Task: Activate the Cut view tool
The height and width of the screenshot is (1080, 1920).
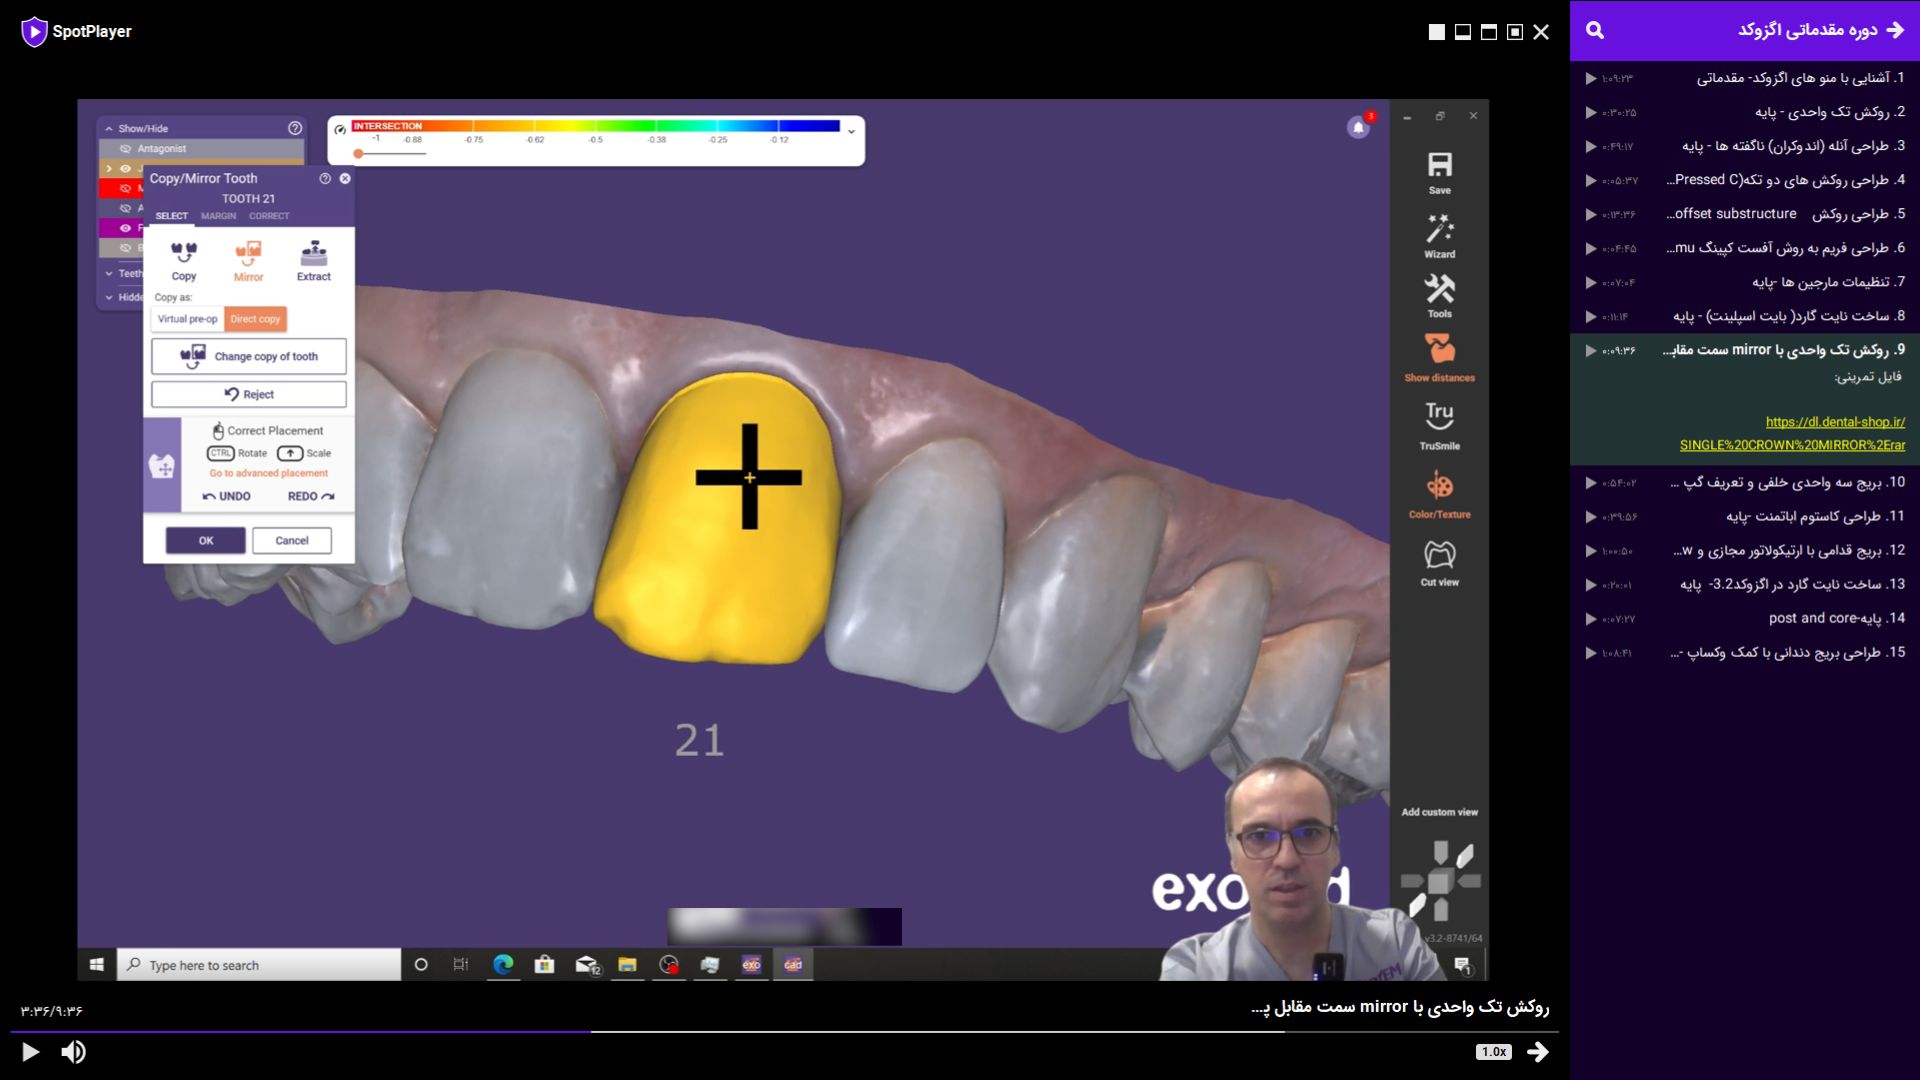Action: pyautogui.click(x=1439, y=563)
